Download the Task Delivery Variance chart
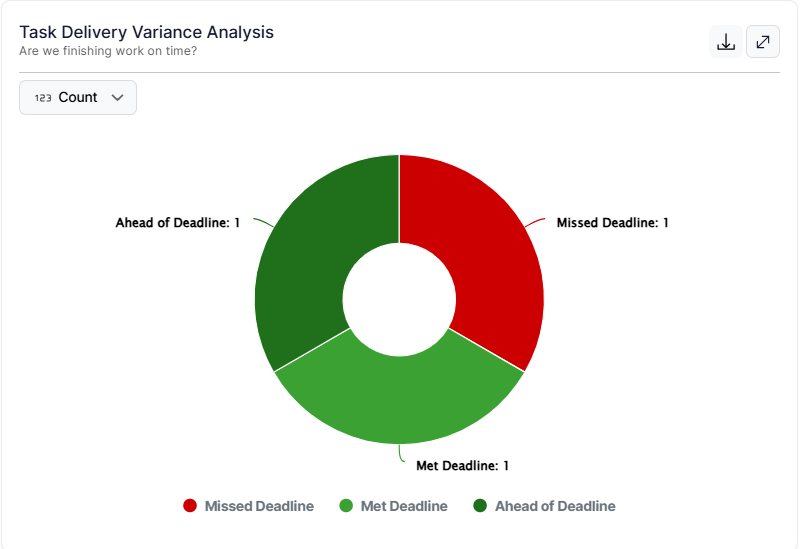The width and height of the screenshot is (801, 549). 726,42
